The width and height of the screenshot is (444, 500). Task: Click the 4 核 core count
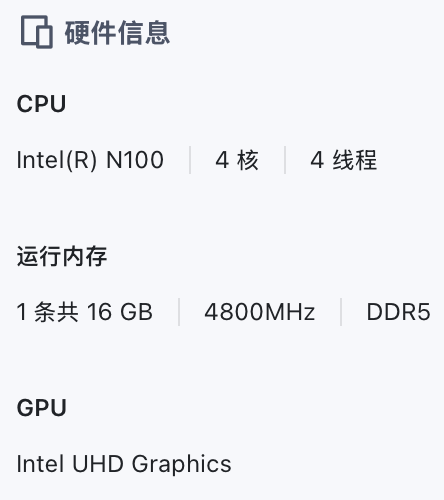pyautogui.click(x=237, y=160)
